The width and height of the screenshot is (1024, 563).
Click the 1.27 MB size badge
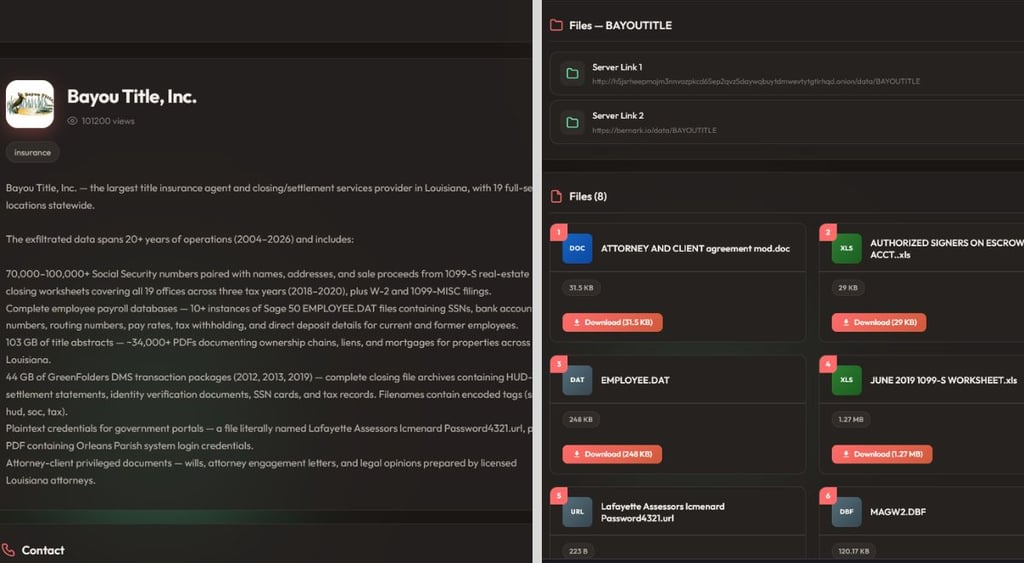click(851, 420)
